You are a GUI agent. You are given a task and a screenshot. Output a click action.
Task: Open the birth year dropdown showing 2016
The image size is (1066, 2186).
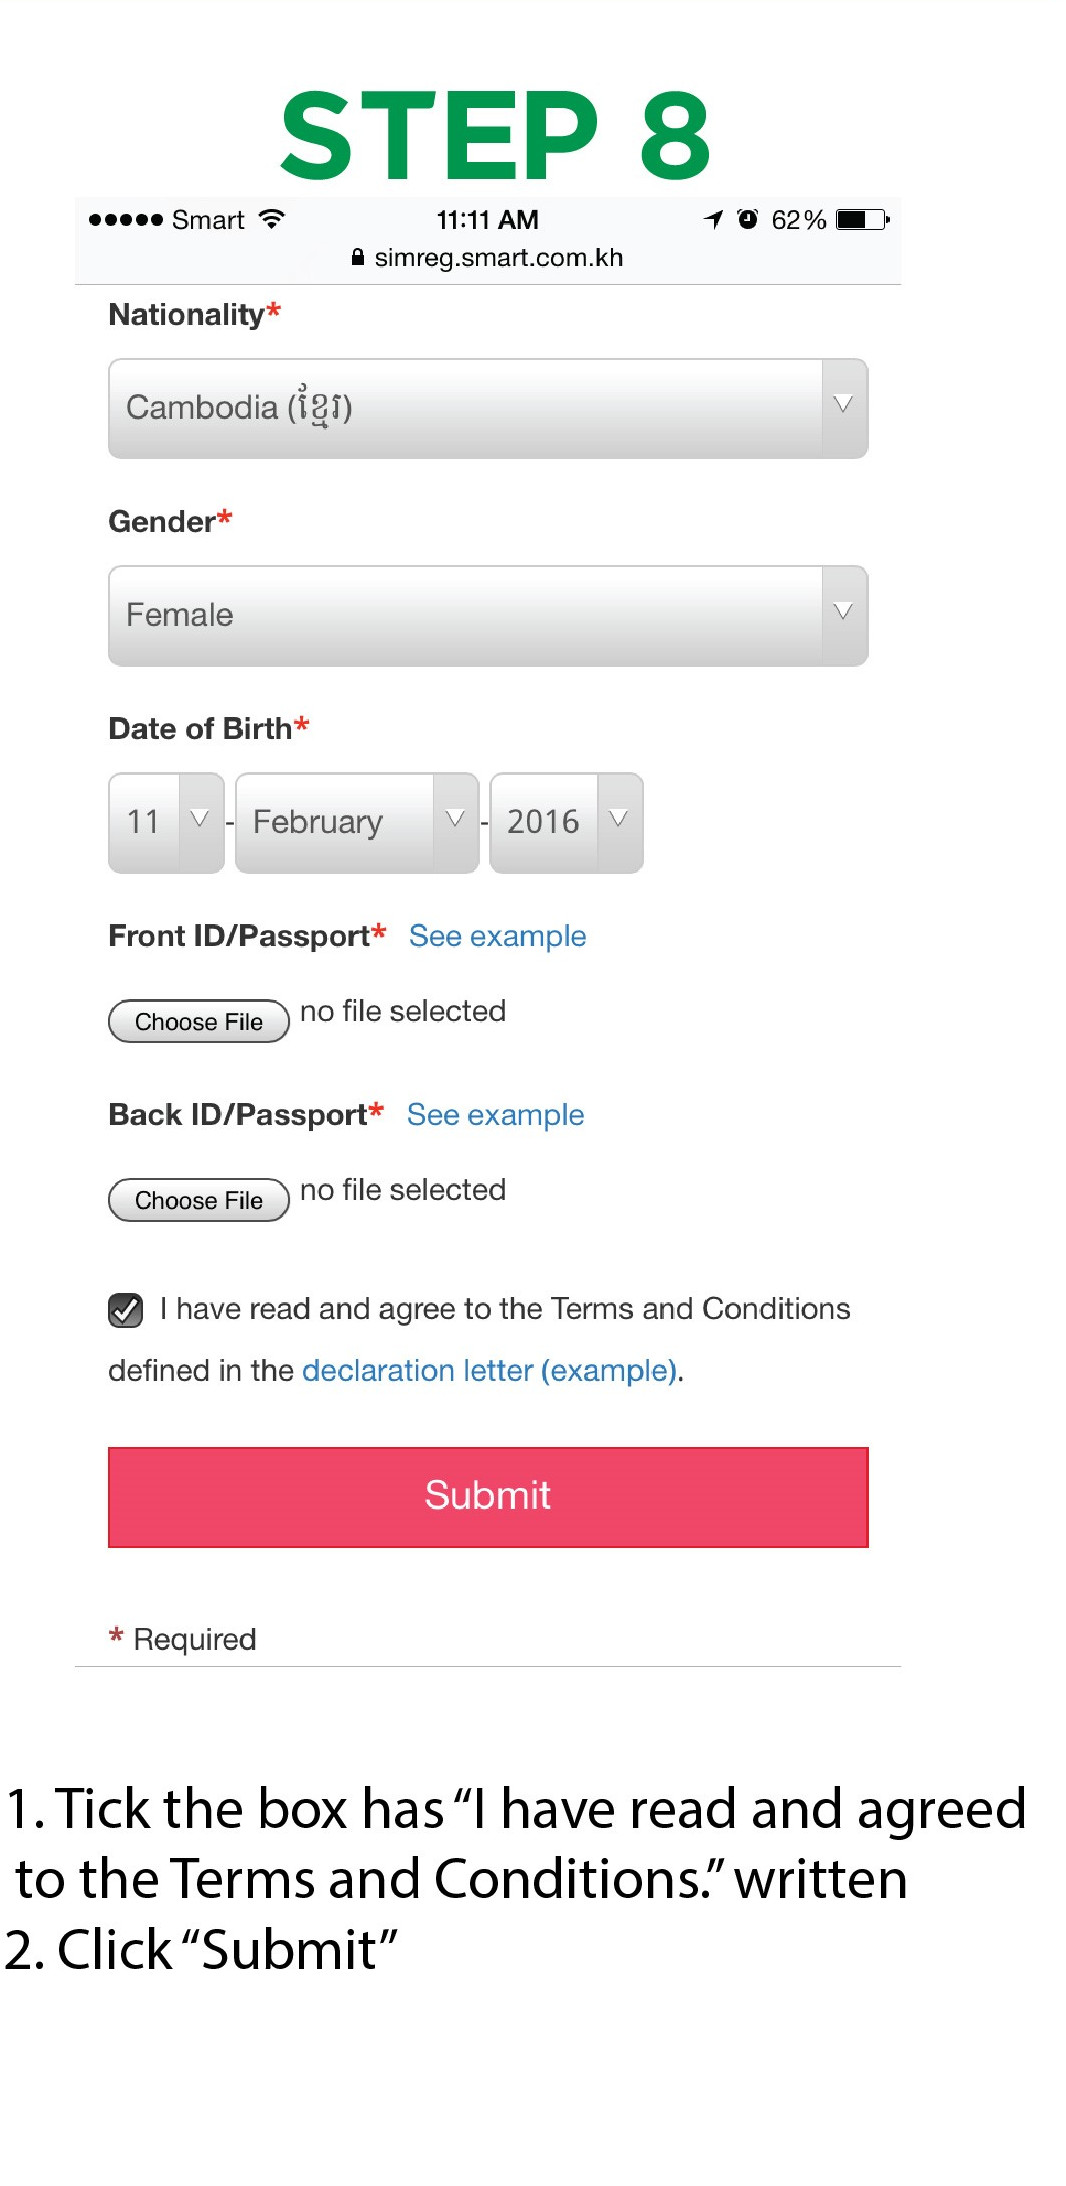pos(566,822)
